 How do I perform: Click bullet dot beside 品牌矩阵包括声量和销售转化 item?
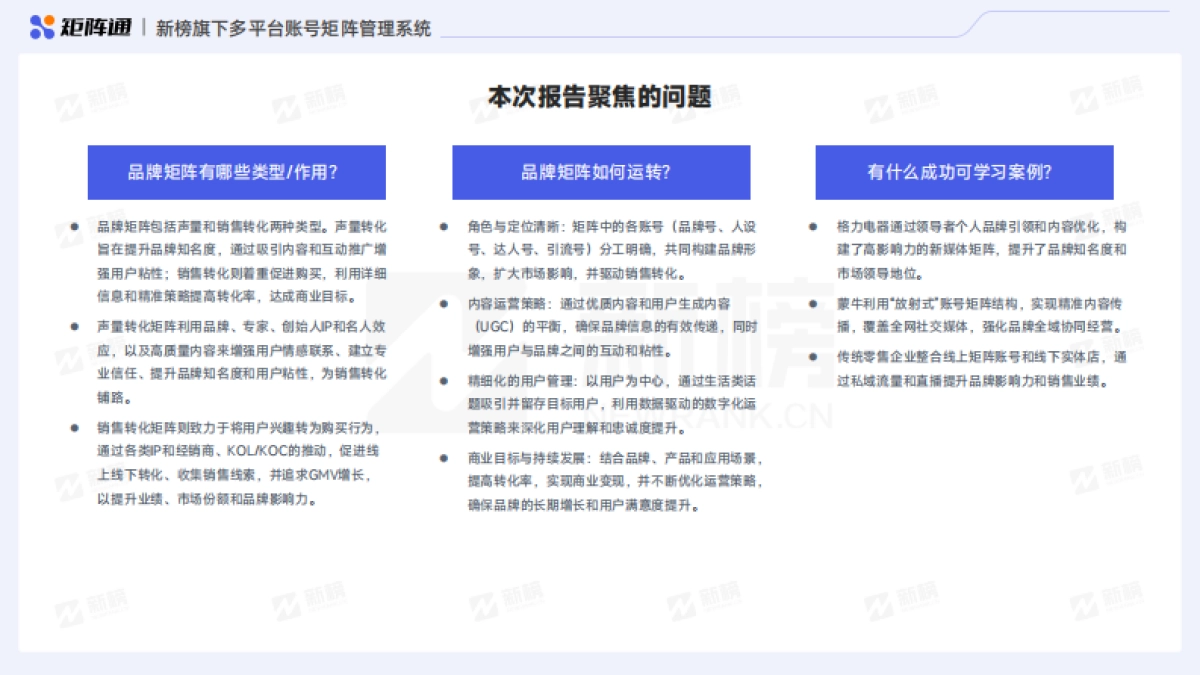click(x=75, y=225)
